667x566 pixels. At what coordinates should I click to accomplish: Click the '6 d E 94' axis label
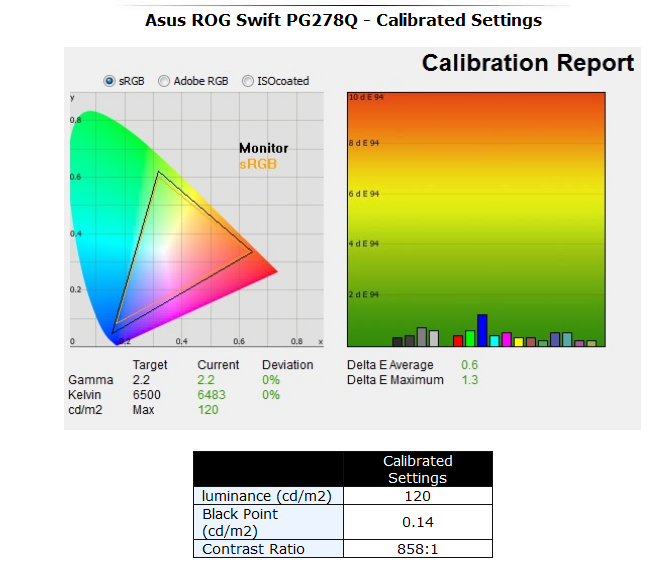click(364, 193)
